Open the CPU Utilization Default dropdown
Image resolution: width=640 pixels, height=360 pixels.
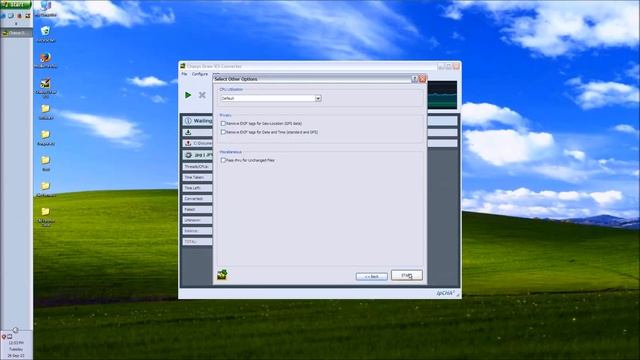(x=271, y=98)
